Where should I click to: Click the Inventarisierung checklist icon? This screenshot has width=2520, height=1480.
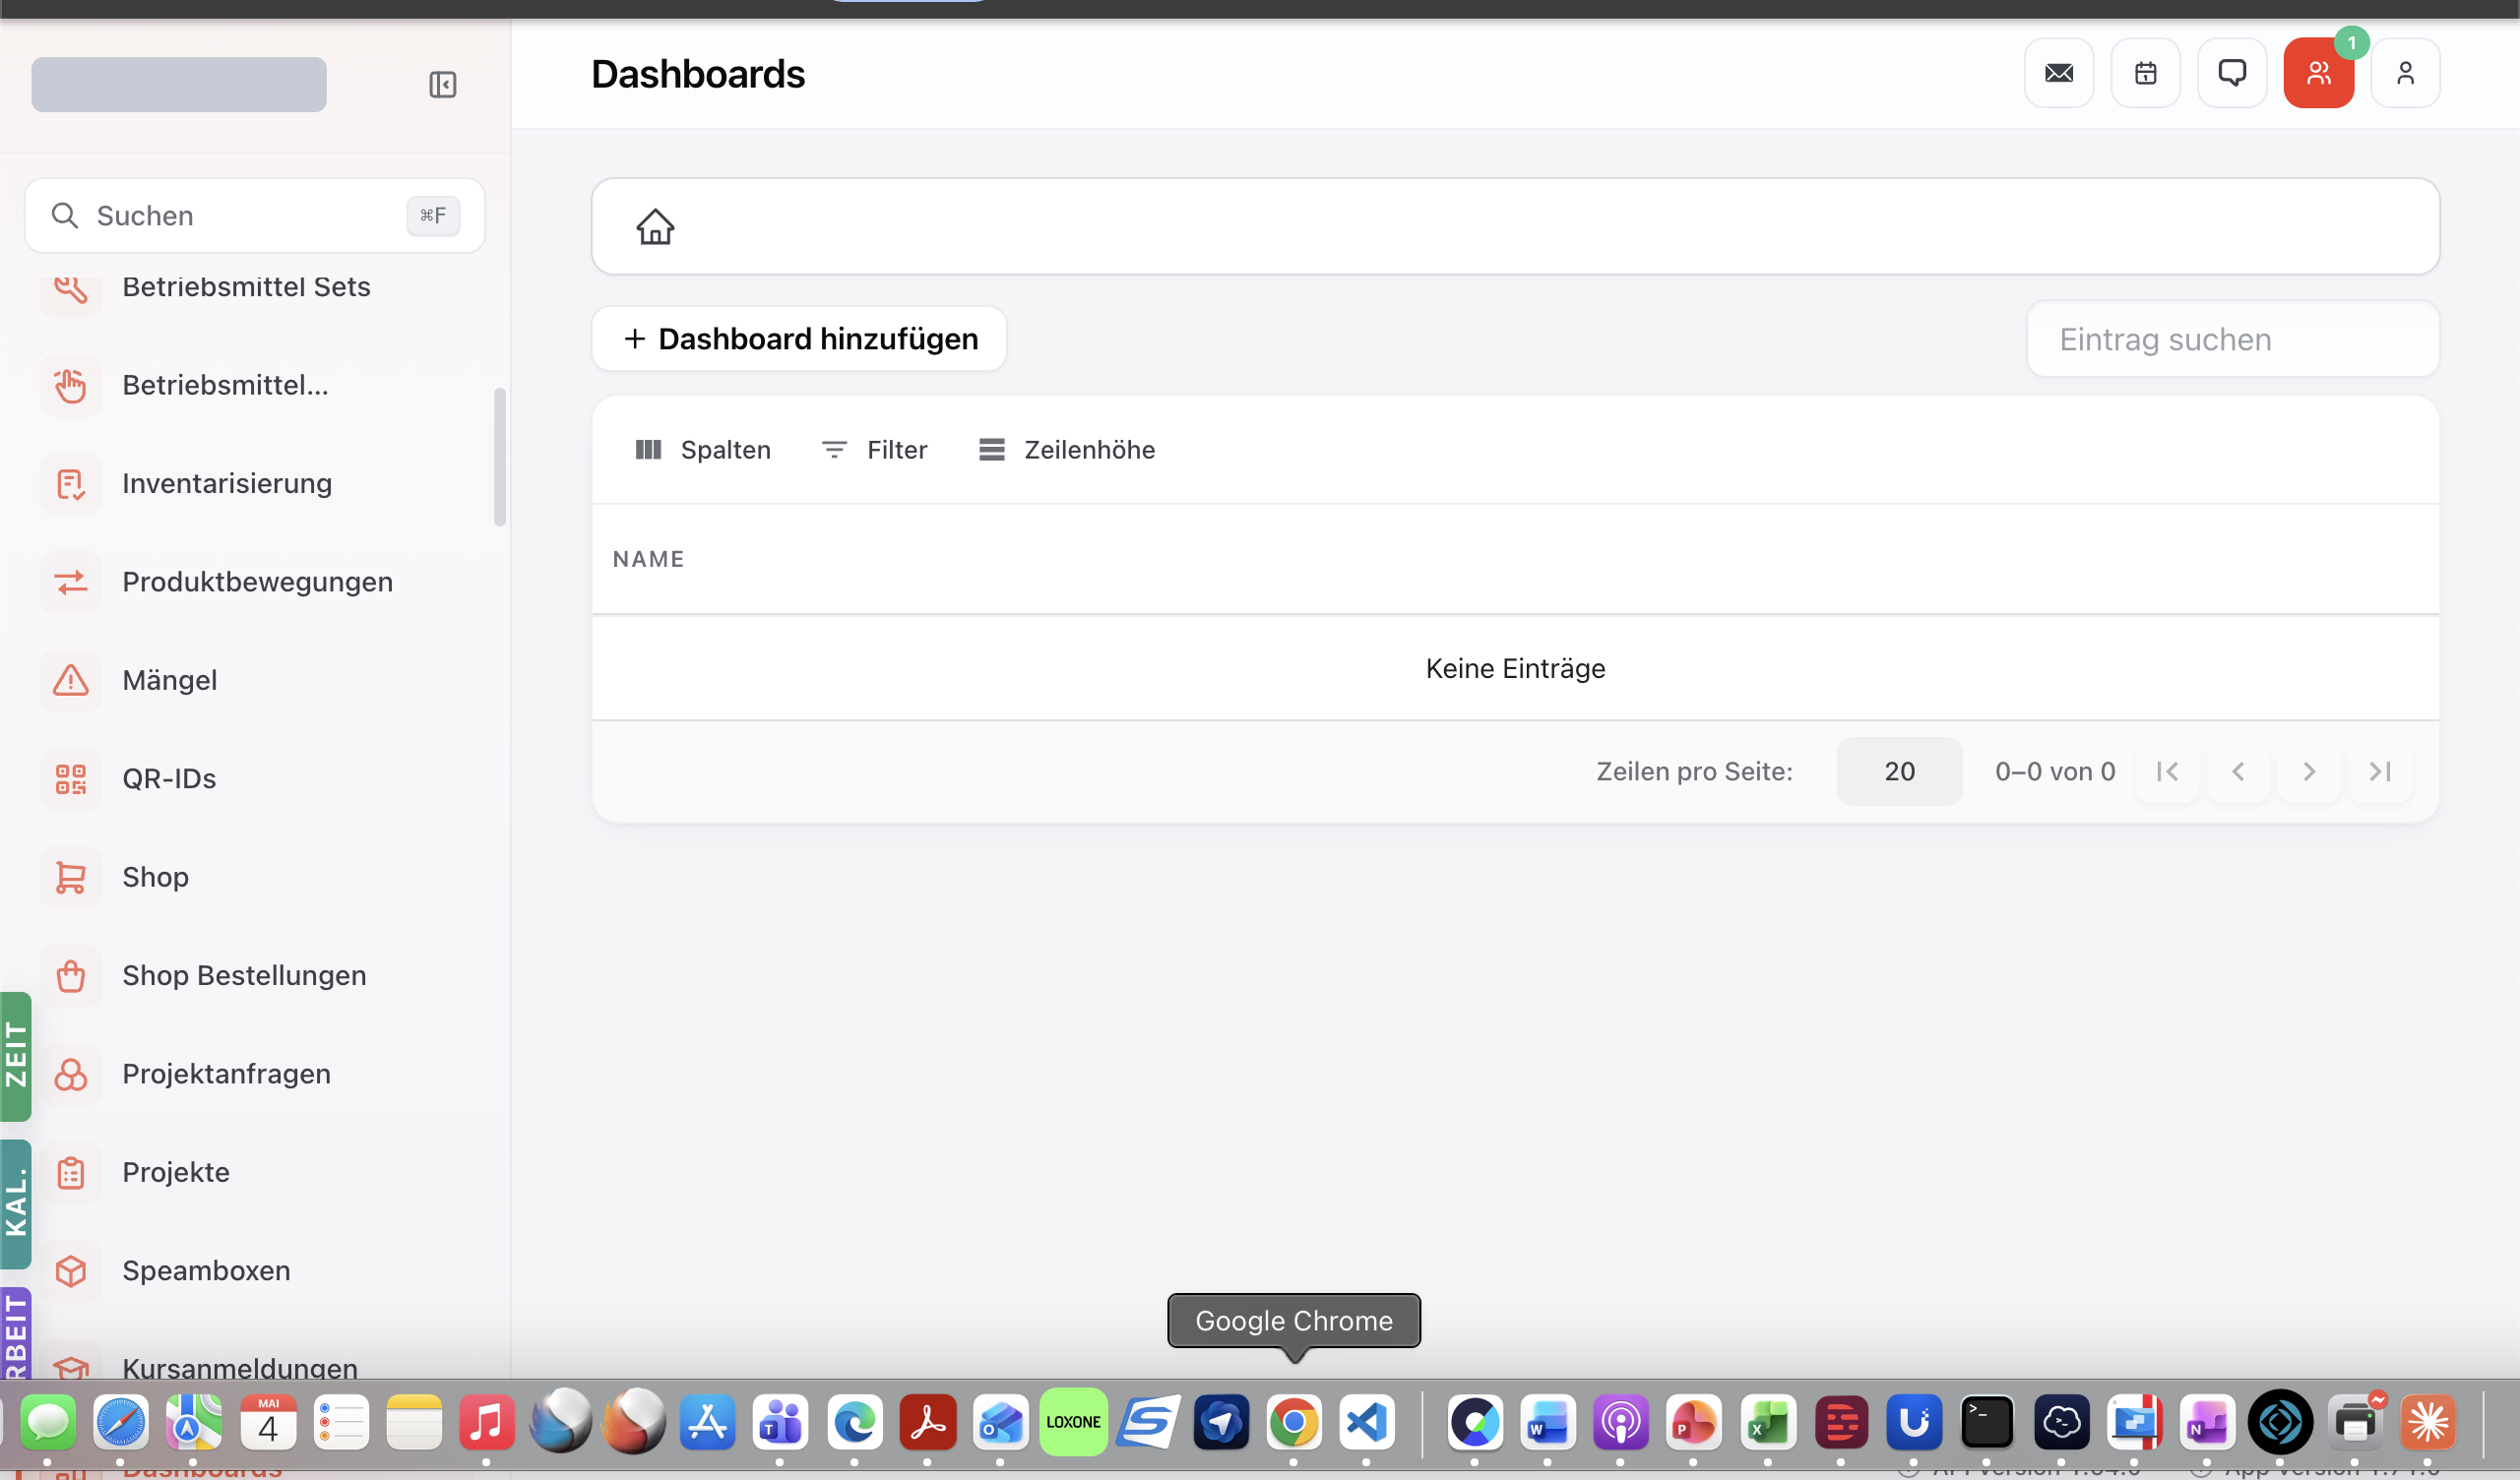[x=70, y=483]
